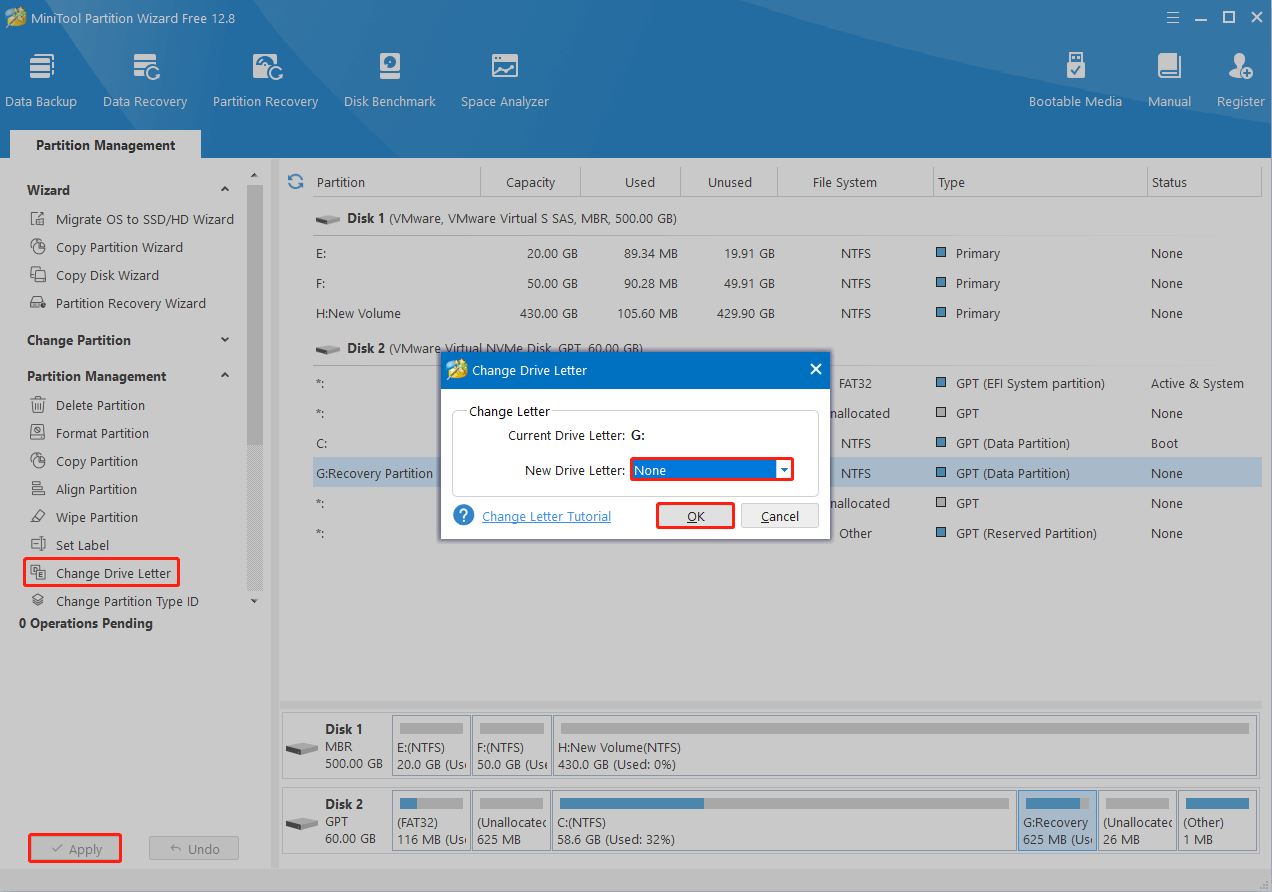Select the F: partition row
The image size is (1272, 892).
coord(787,283)
